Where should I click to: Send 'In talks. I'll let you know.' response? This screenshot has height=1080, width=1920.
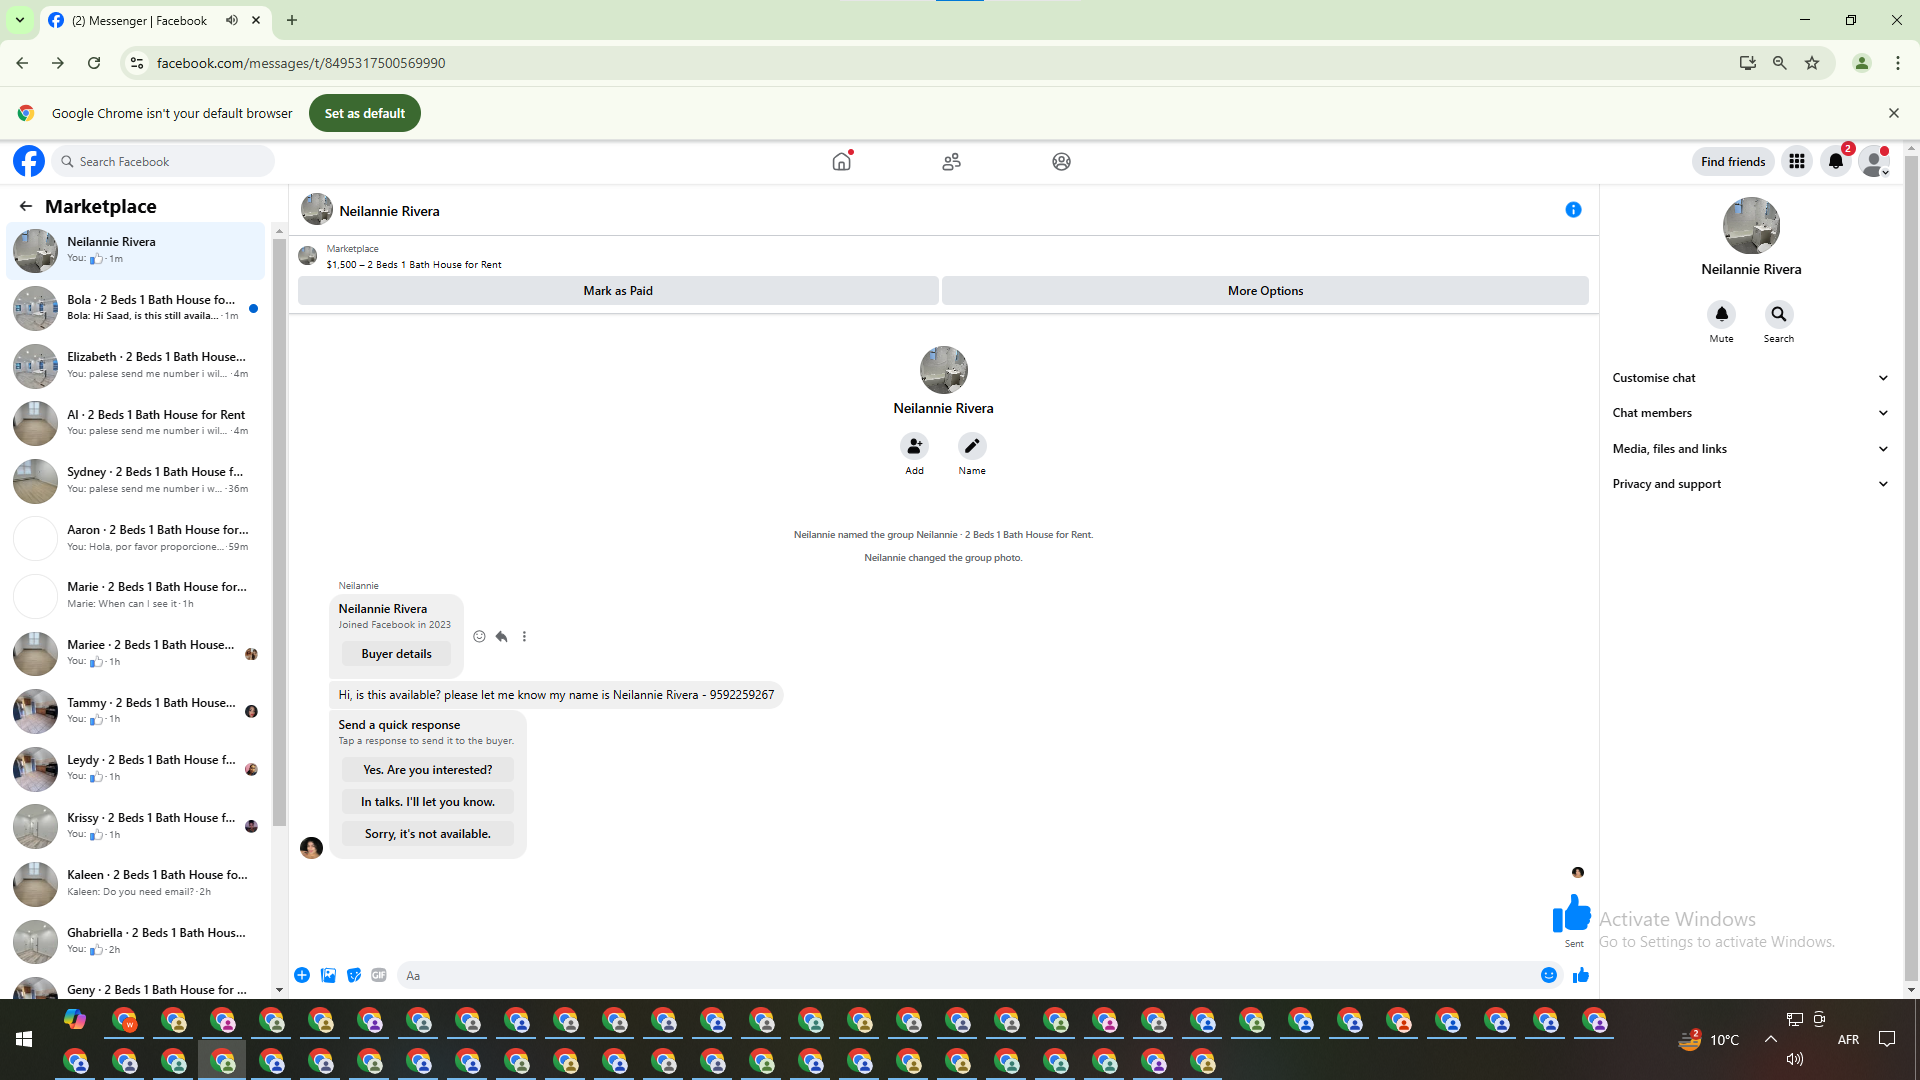coord(427,802)
